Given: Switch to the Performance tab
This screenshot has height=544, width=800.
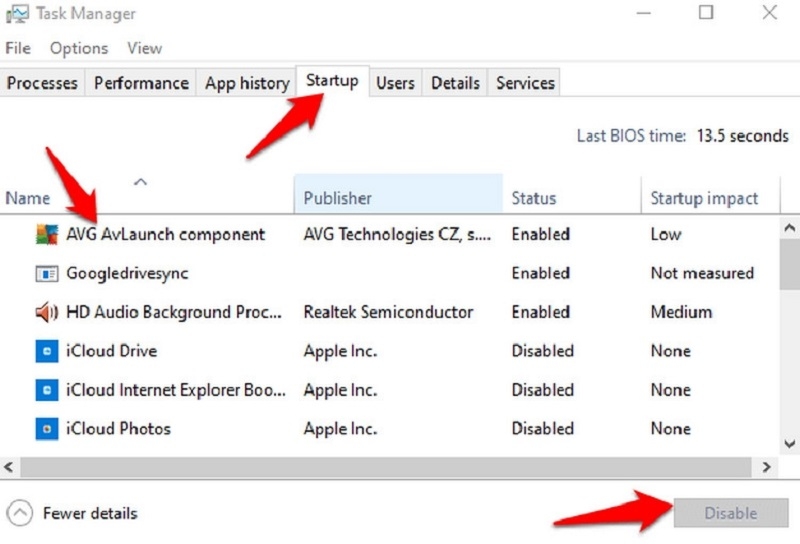Looking at the screenshot, I should pos(141,83).
